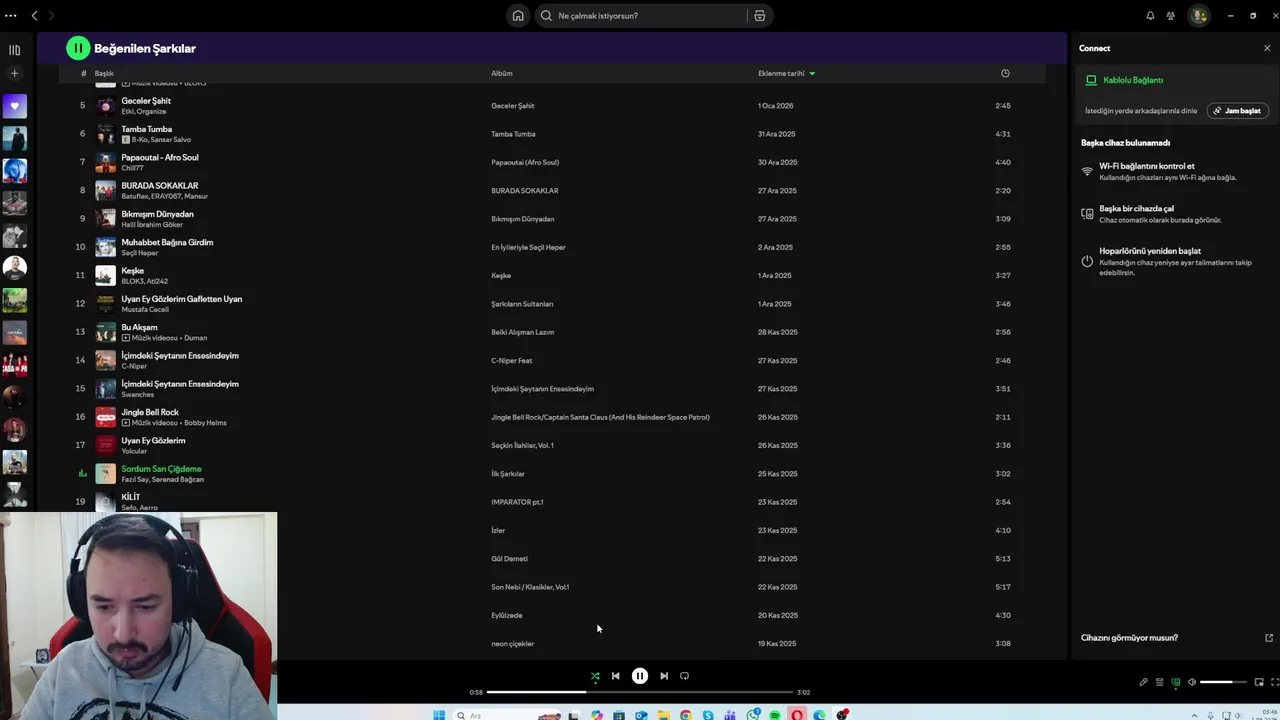Open the profile avatar menu
1280x720 pixels.
pos(1199,16)
